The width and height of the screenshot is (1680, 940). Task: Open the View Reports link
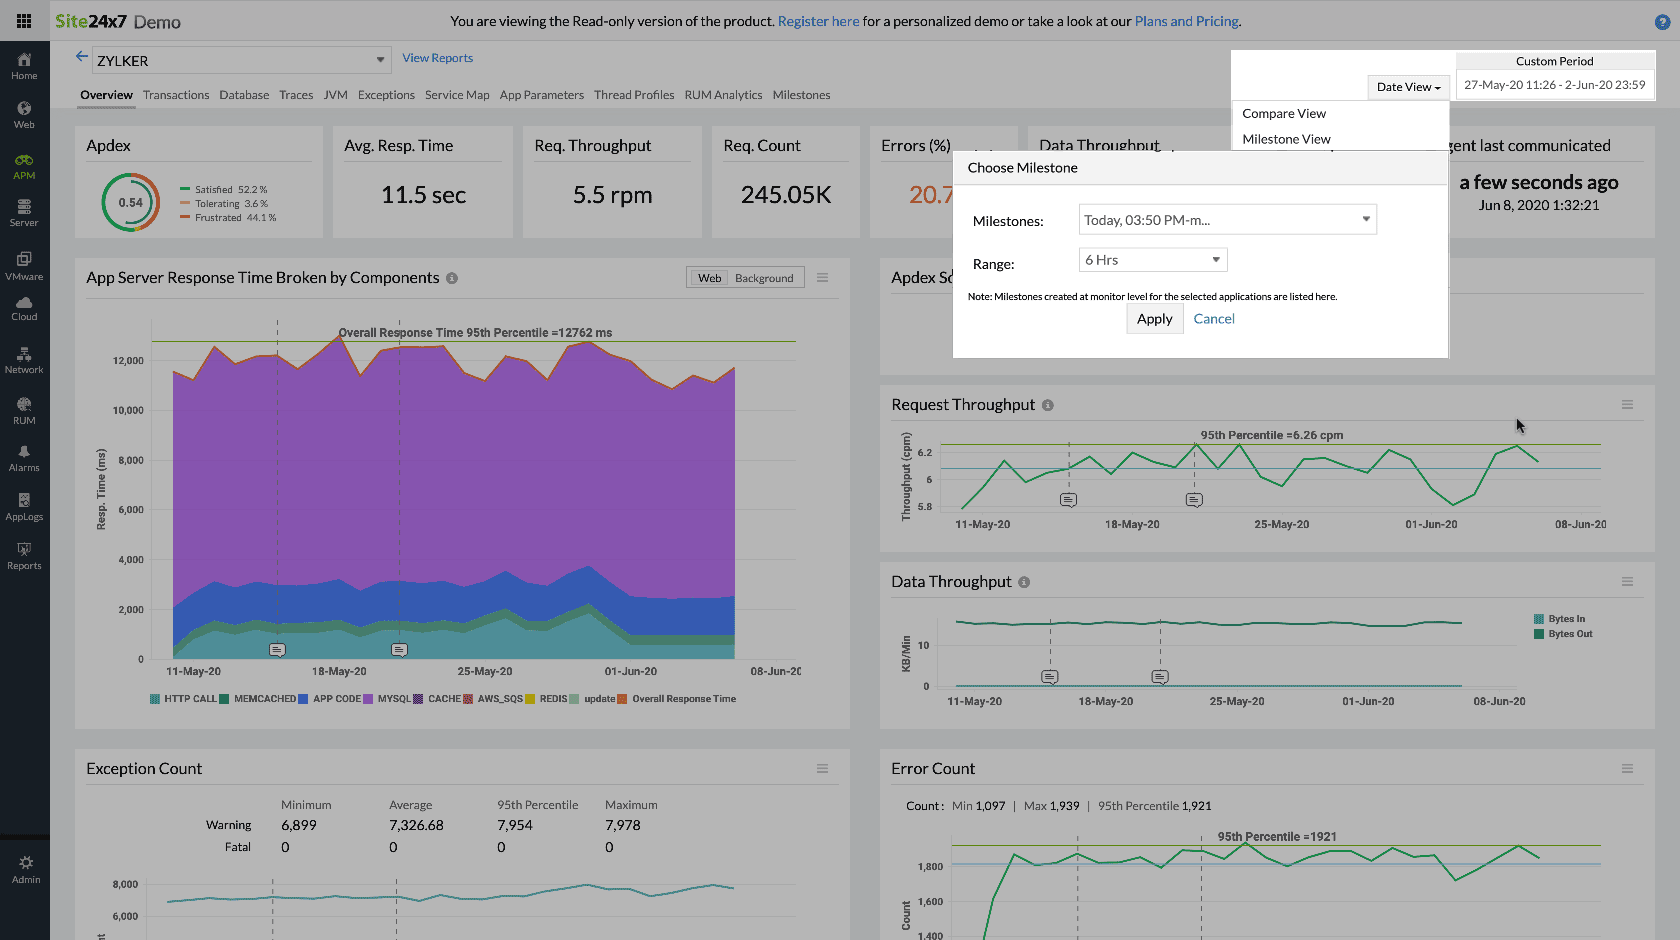[x=437, y=58]
